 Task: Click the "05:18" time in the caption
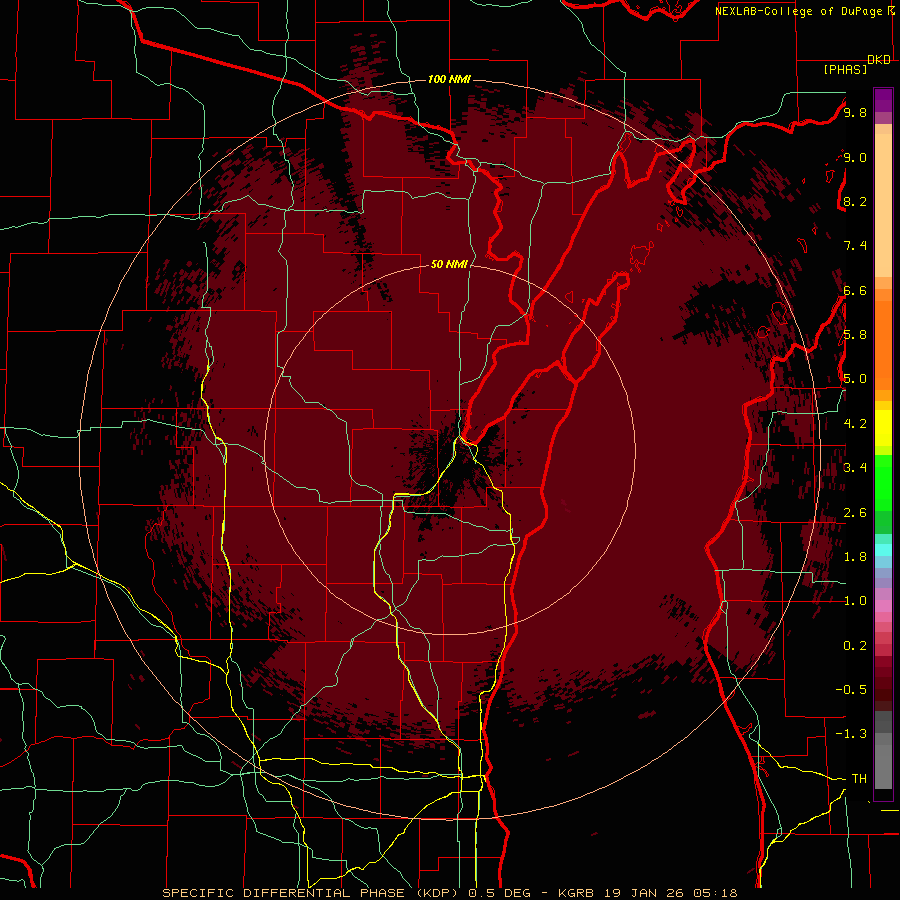point(715,893)
